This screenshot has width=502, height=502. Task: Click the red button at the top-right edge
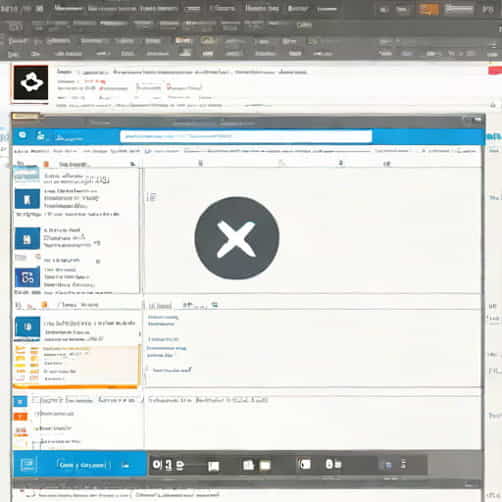495,70
